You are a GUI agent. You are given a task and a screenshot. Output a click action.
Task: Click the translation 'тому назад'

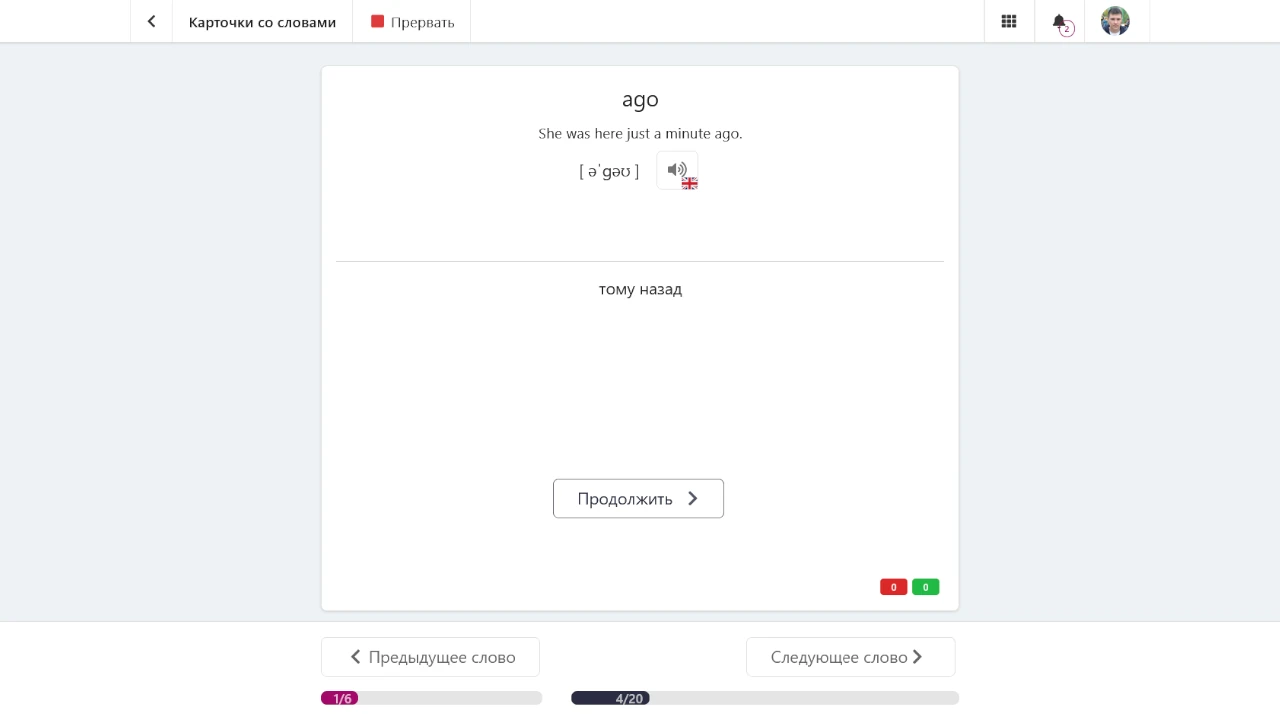[x=640, y=289]
